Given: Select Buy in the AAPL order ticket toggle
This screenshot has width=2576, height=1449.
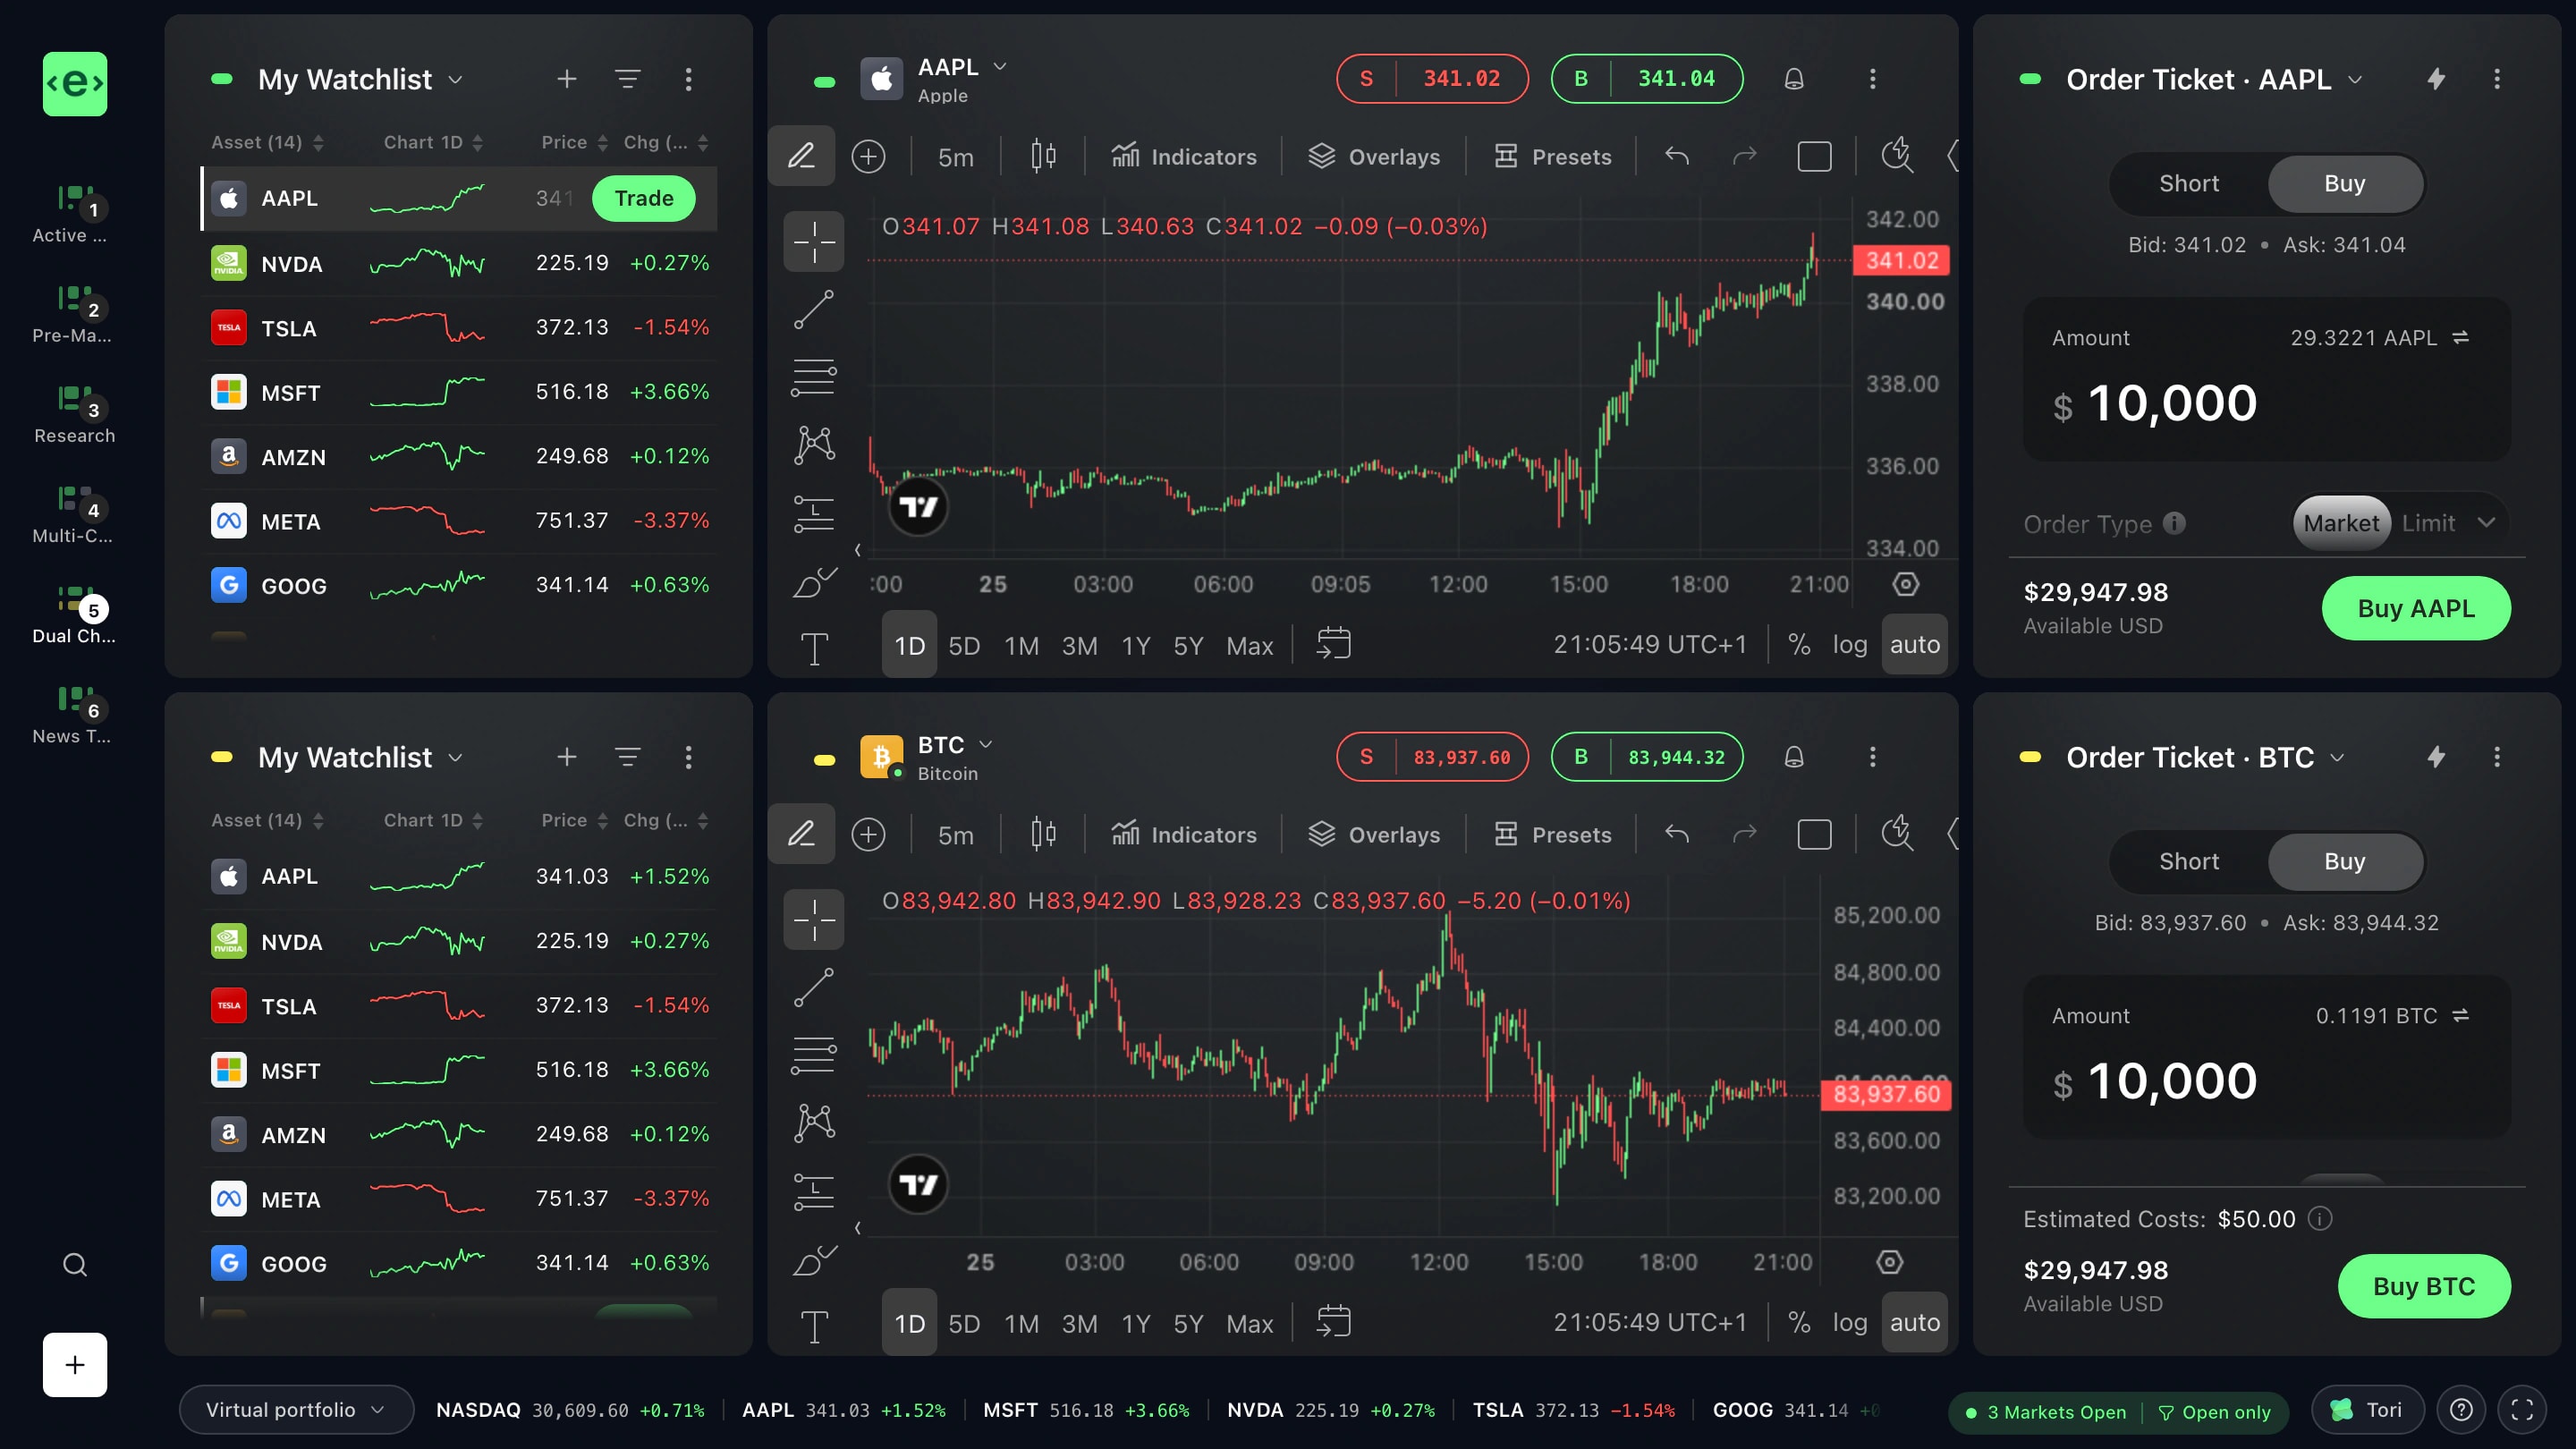Looking at the screenshot, I should [2344, 184].
